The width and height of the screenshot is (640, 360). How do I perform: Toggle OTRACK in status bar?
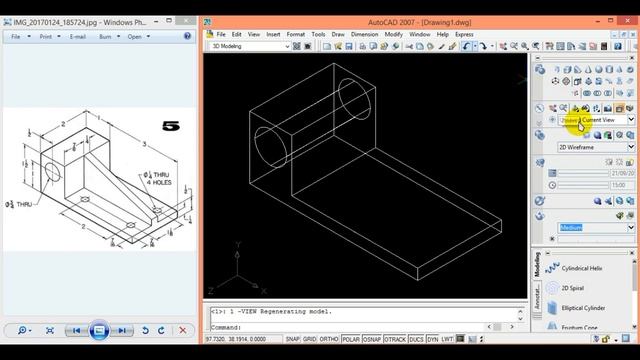click(x=395, y=339)
